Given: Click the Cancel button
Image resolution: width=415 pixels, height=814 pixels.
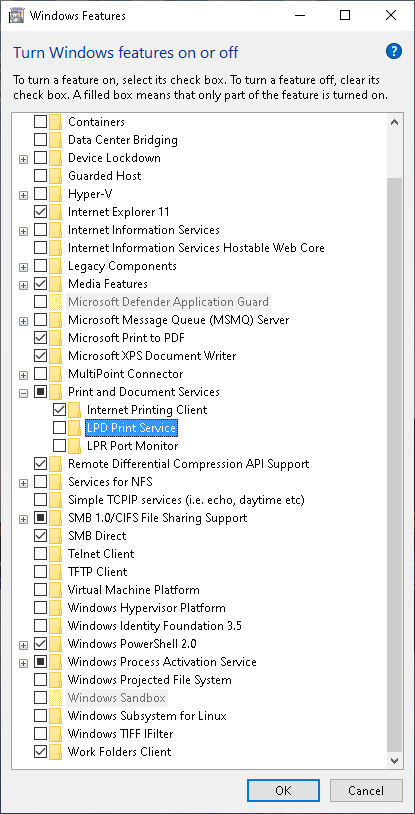Looking at the screenshot, I should tap(366, 790).
